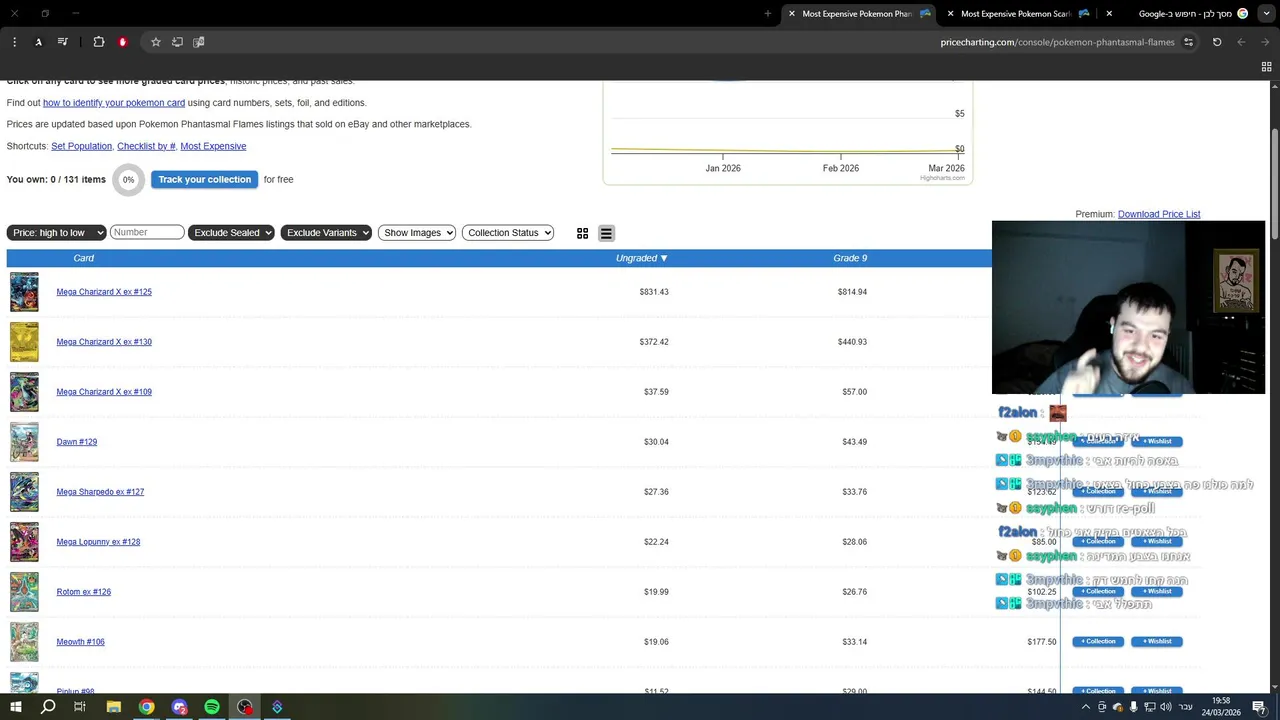Open the tab groups grid icon

[1266, 67]
